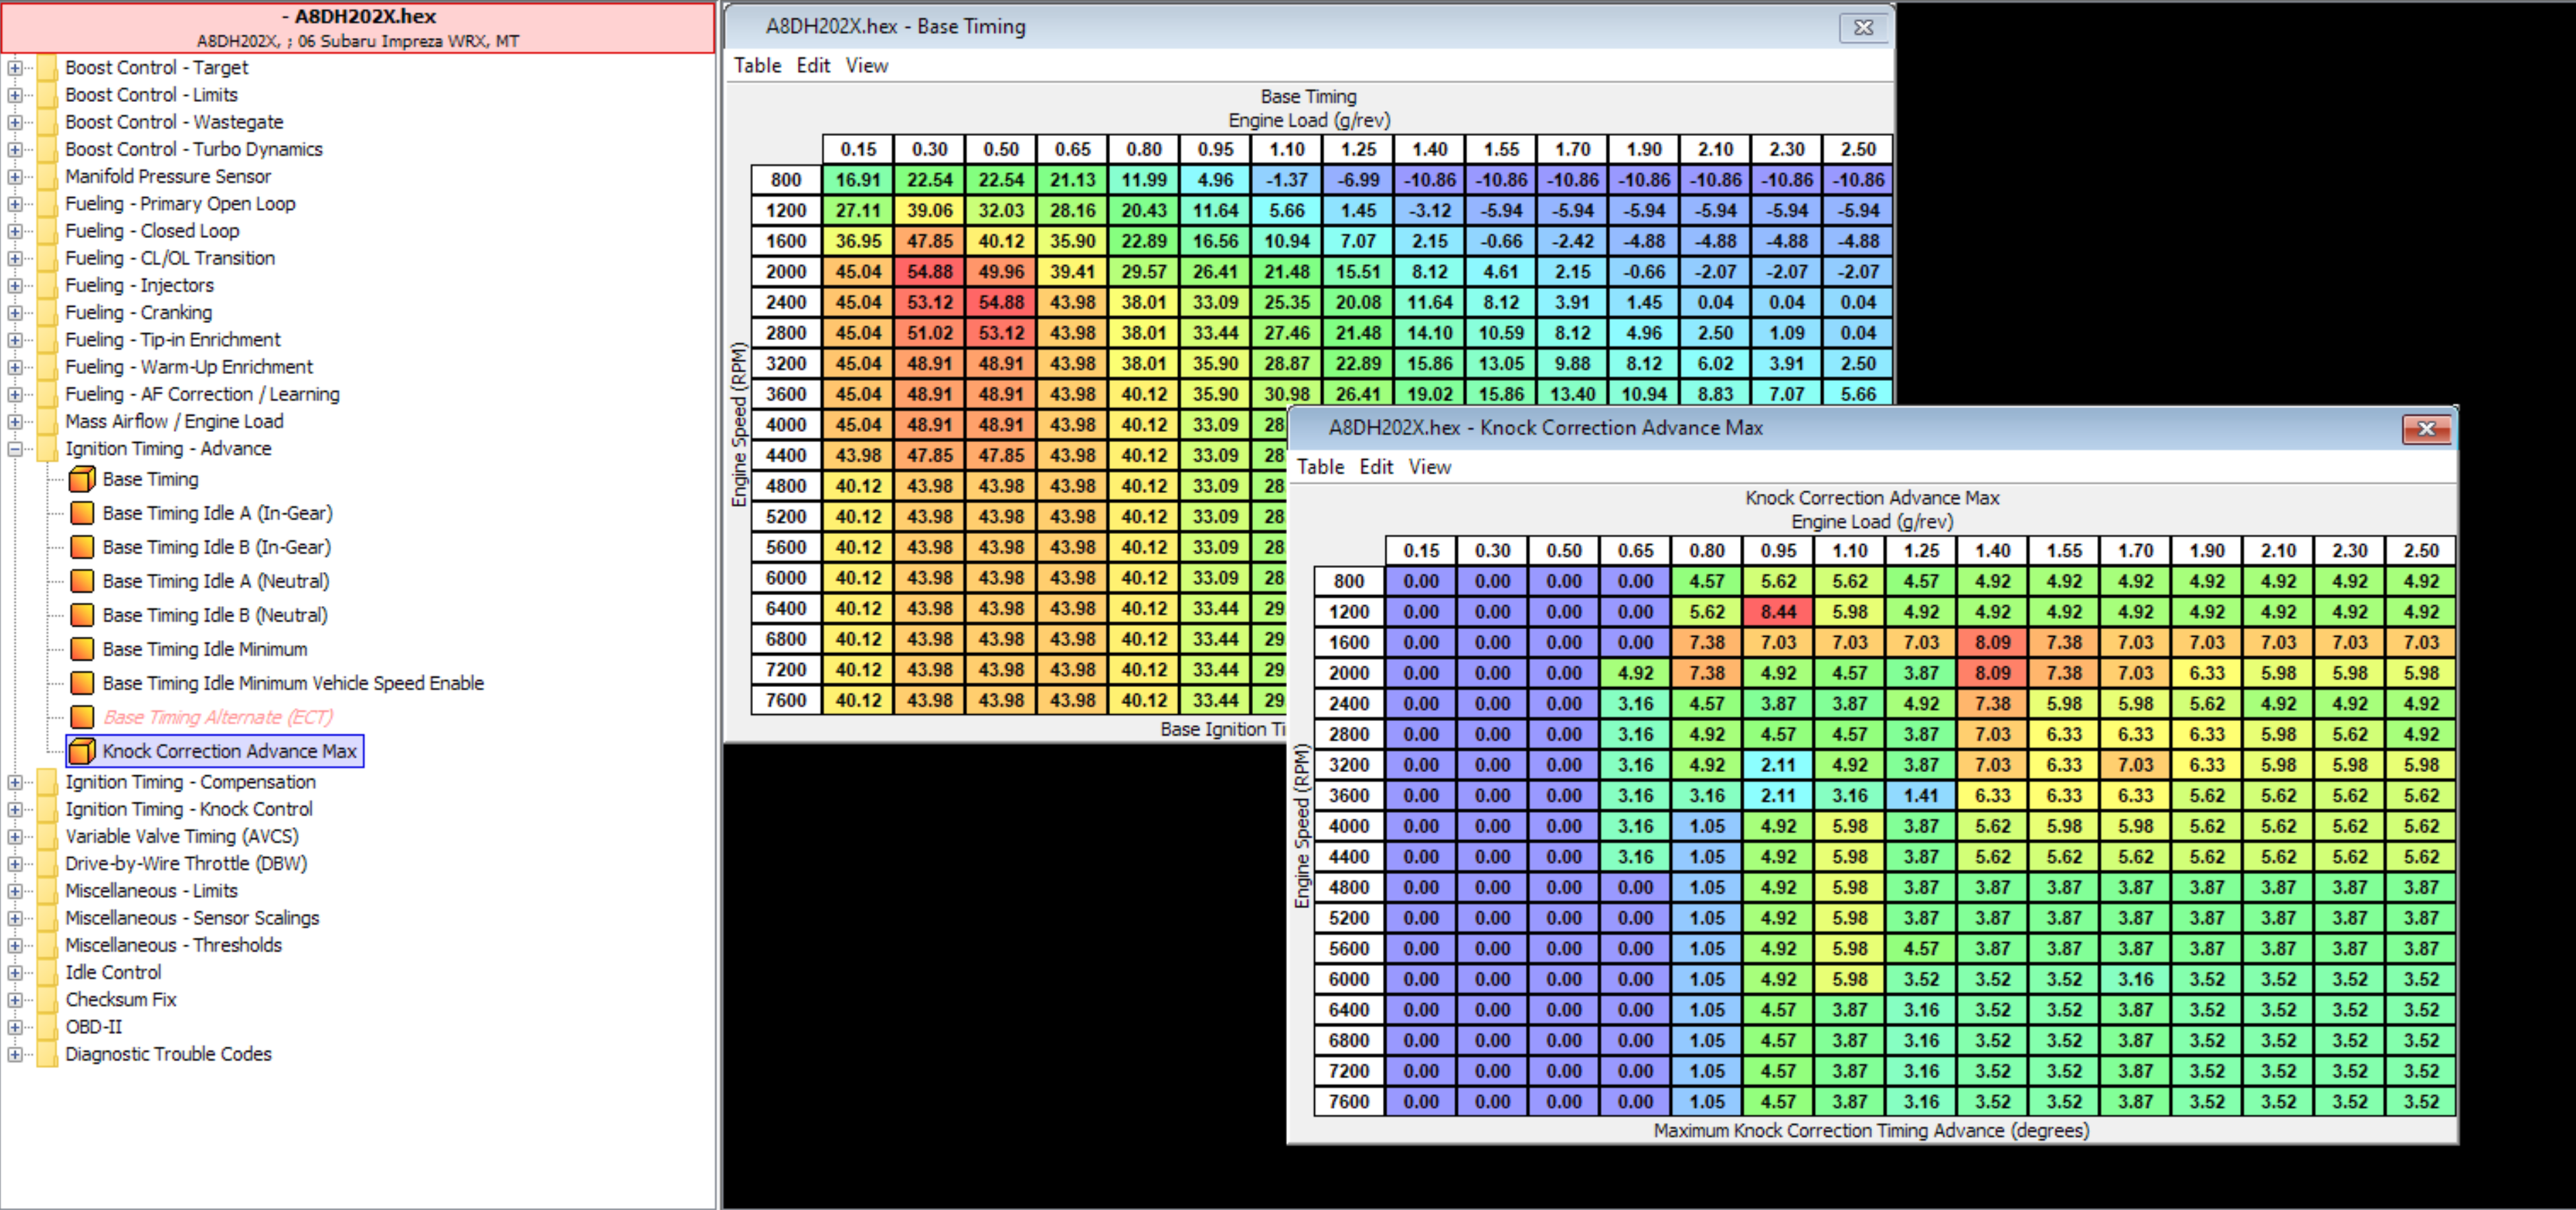The height and width of the screenshot is (1210, 2576).
Task: Click 1.41 cell in Knock Correction table
Action: coord(1921,796)
